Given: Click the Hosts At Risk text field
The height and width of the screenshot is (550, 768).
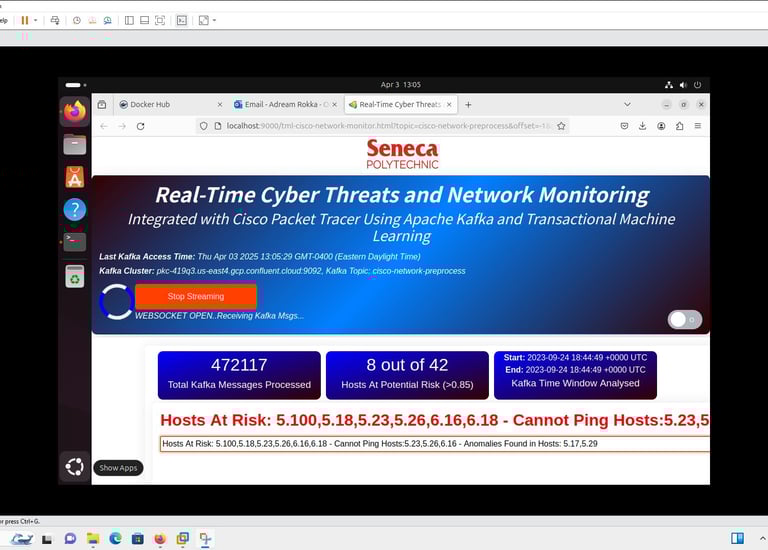Looking at the screenshot, I should point(434,444).
